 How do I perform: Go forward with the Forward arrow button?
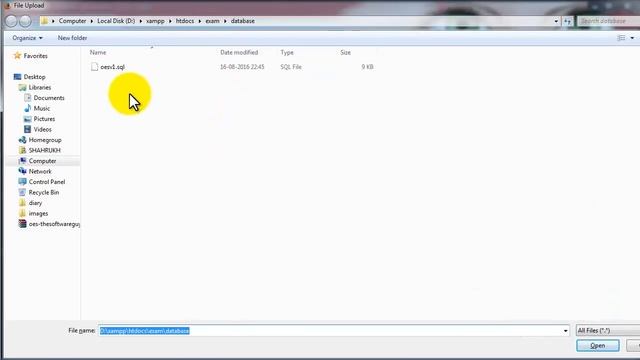(x=25, y=21)
